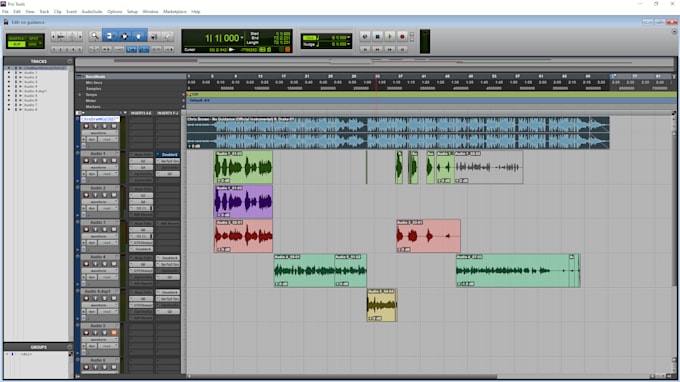The image size is (680, 382).
Task: Select Audio 7 in Tracks list
Action: click(30, 105)
